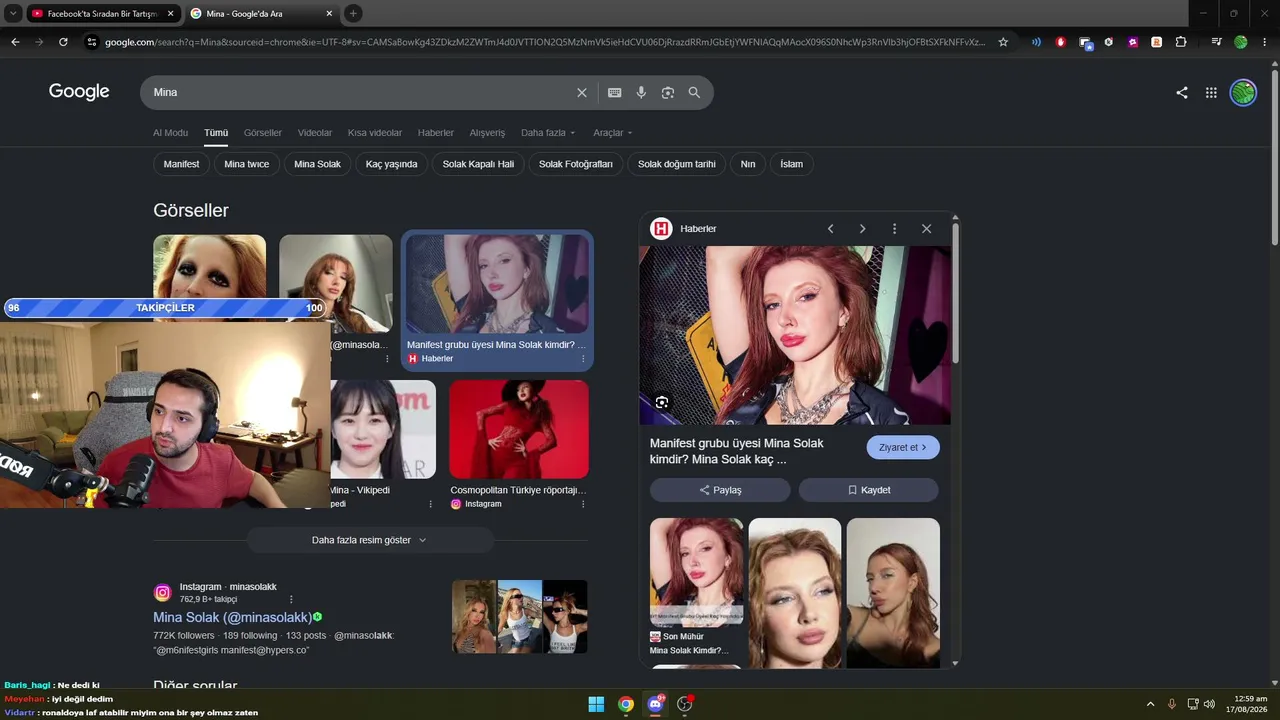This screenshot has width=1280, height=720.
Task: Click the Manifest suggestion chip
Action: point(181,164)
